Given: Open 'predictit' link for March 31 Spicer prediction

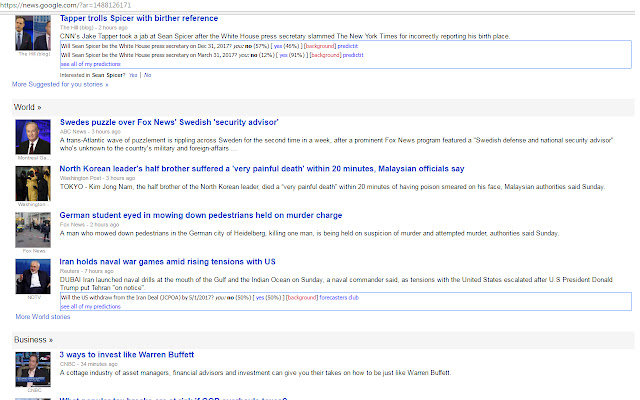Looking at the screenshot, I should pyautogui.click(x=353, y=55).
